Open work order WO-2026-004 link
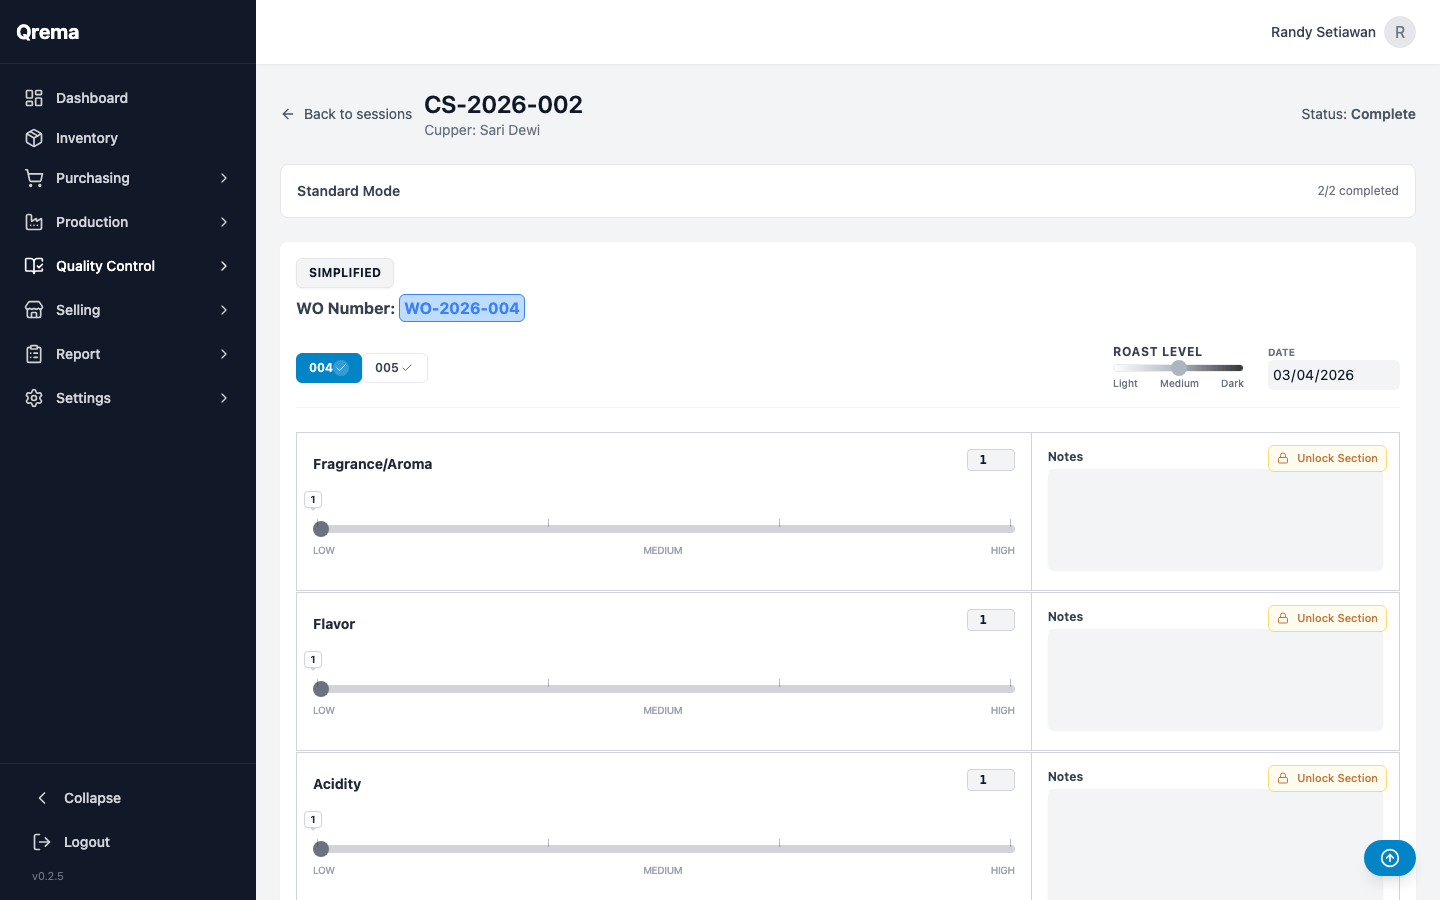 (462, 308)
